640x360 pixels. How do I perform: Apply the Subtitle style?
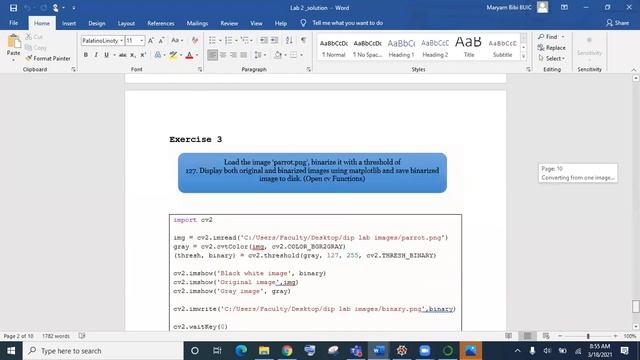point(502,48)
